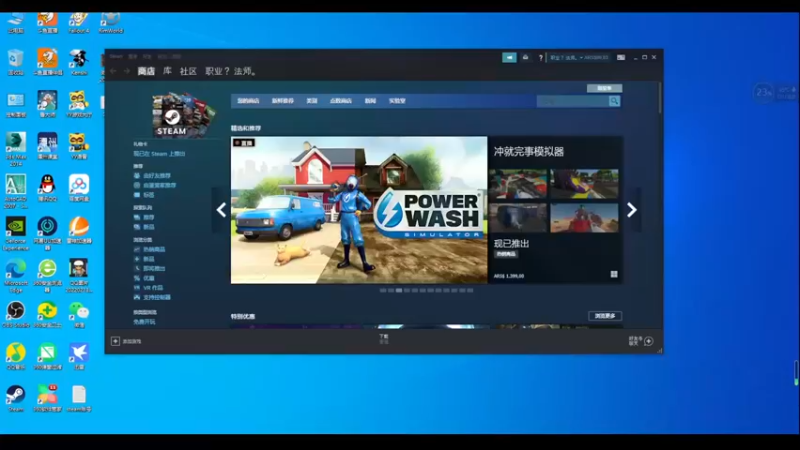Click the store search magnifier icon
The image size is (800, 450).
tap(614, 101)
